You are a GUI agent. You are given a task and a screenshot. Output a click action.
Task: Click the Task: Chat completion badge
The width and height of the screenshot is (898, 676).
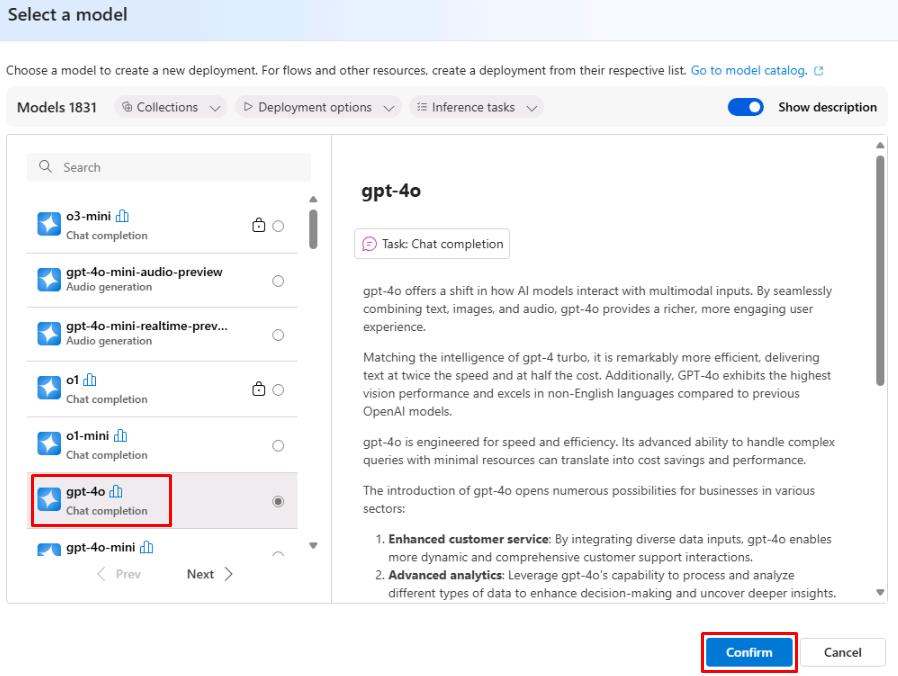click(432, 244)
